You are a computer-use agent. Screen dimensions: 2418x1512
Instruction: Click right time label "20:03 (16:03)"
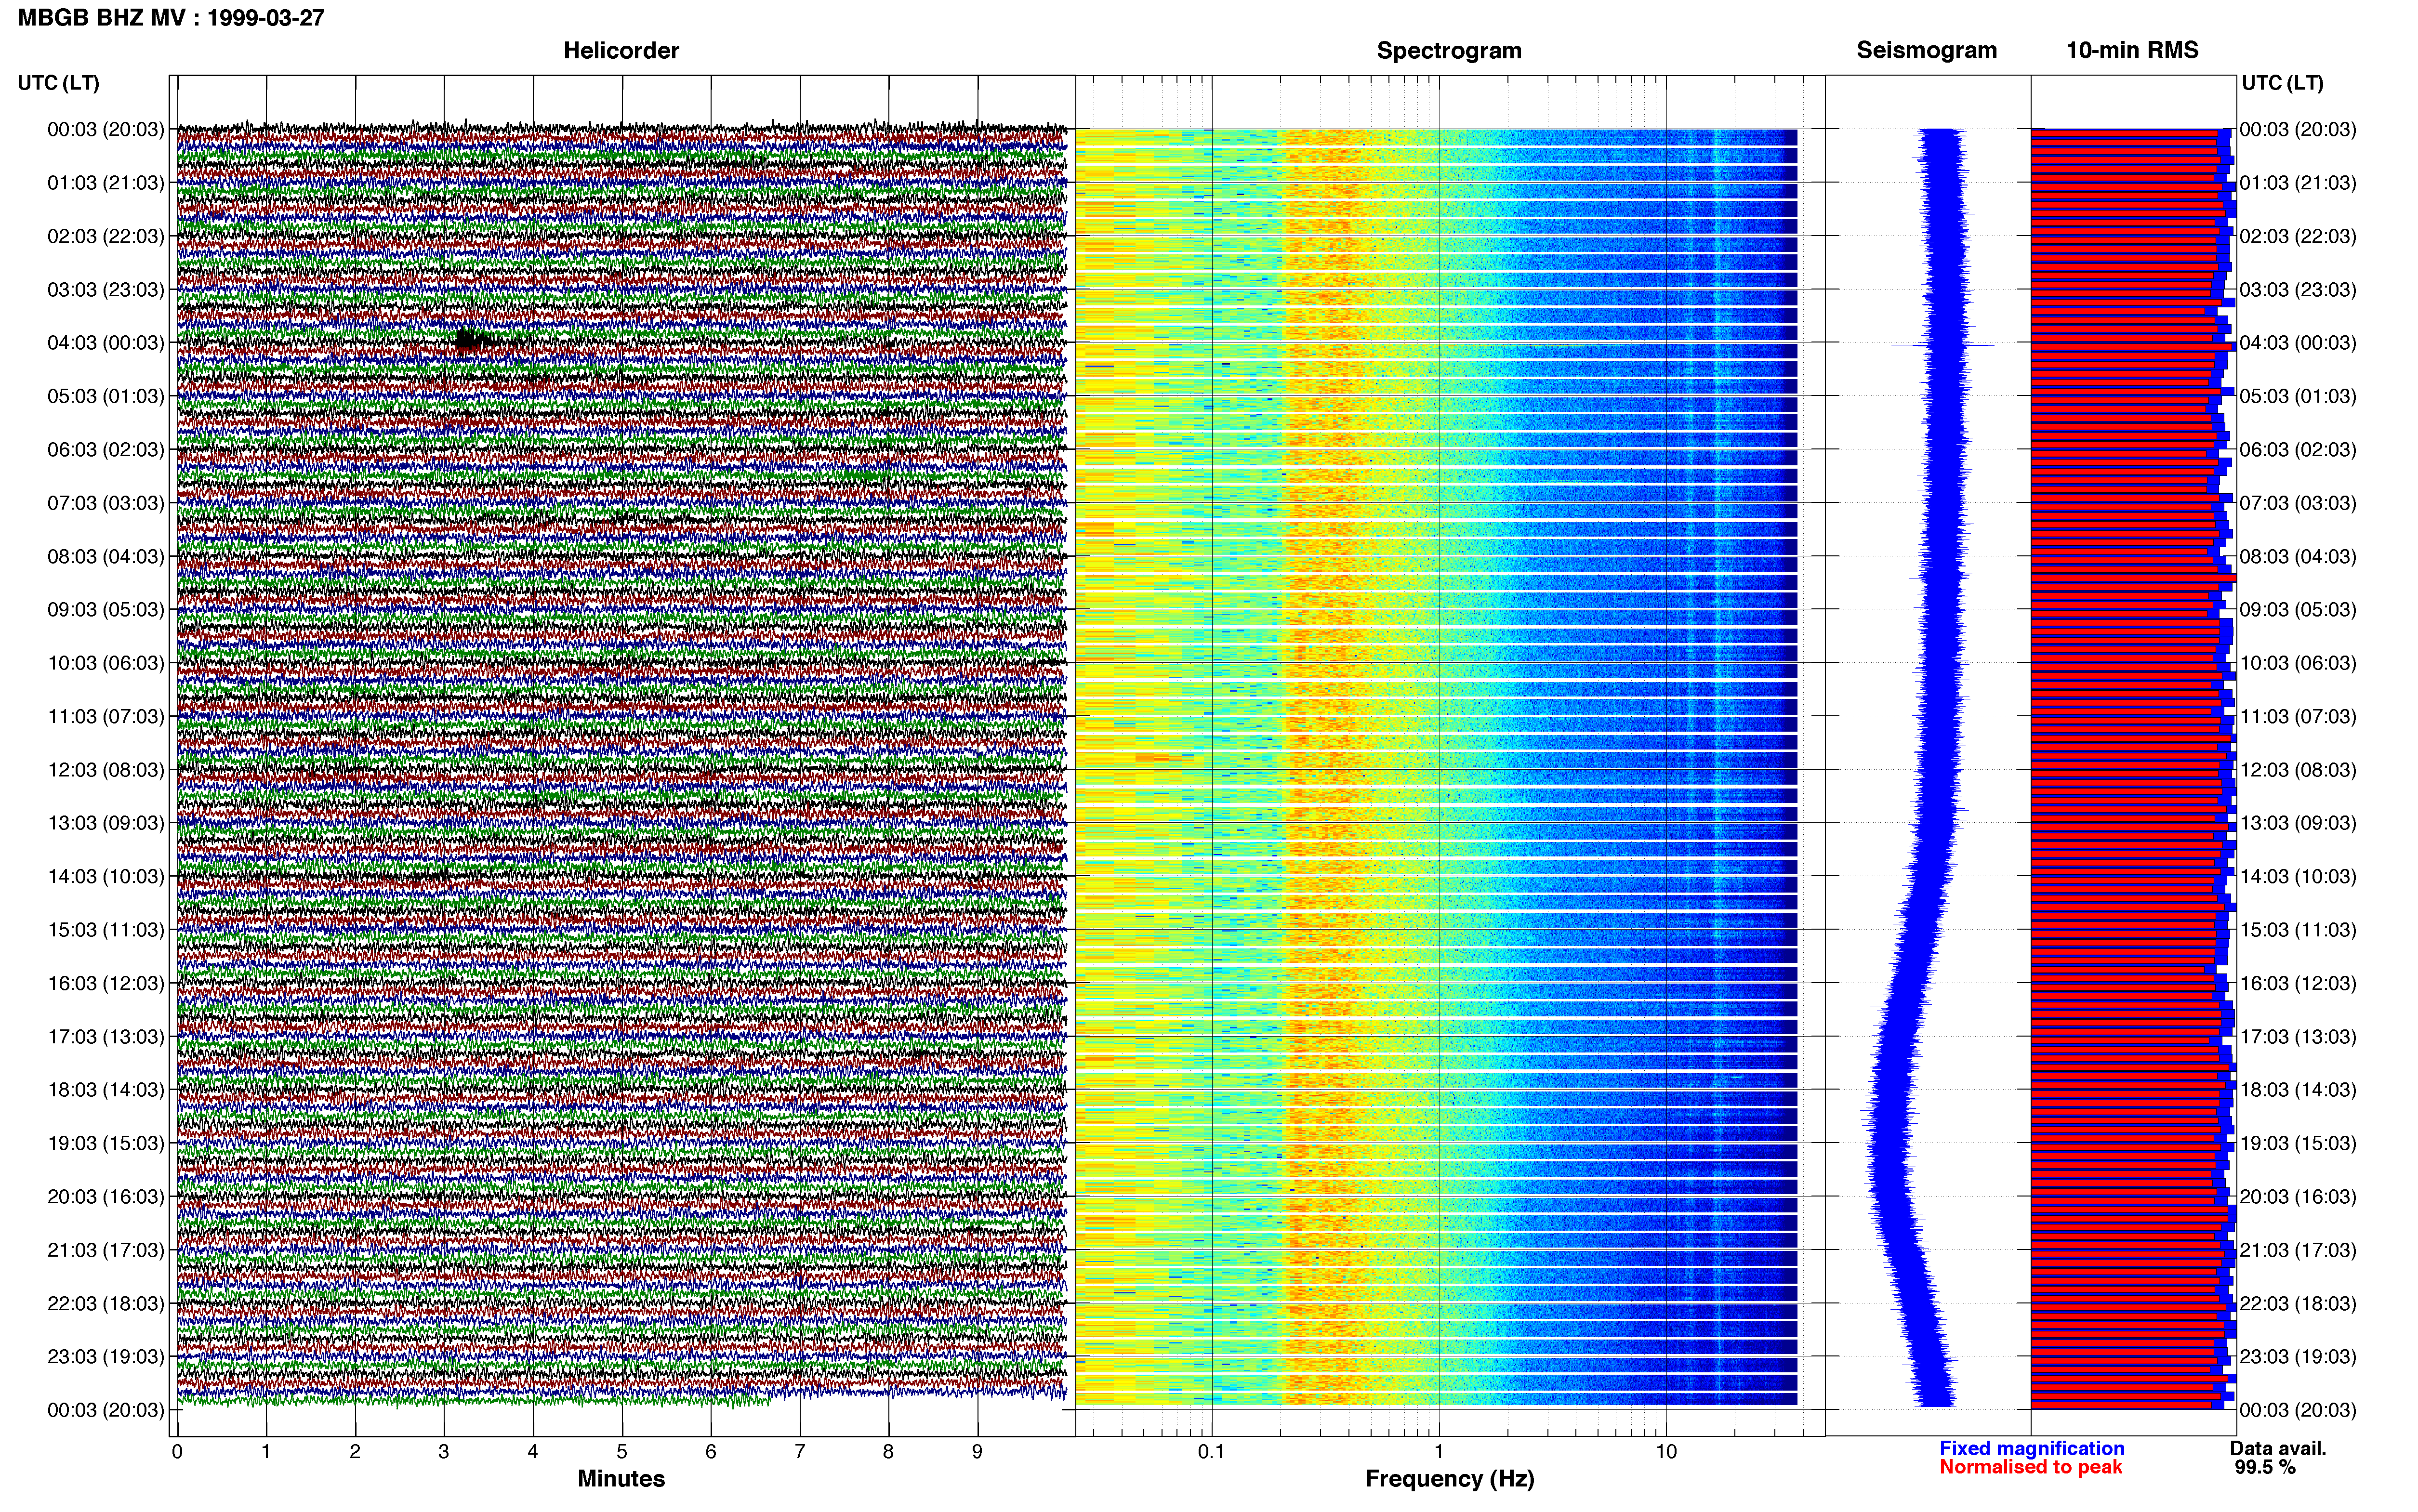(2298, 1197)
